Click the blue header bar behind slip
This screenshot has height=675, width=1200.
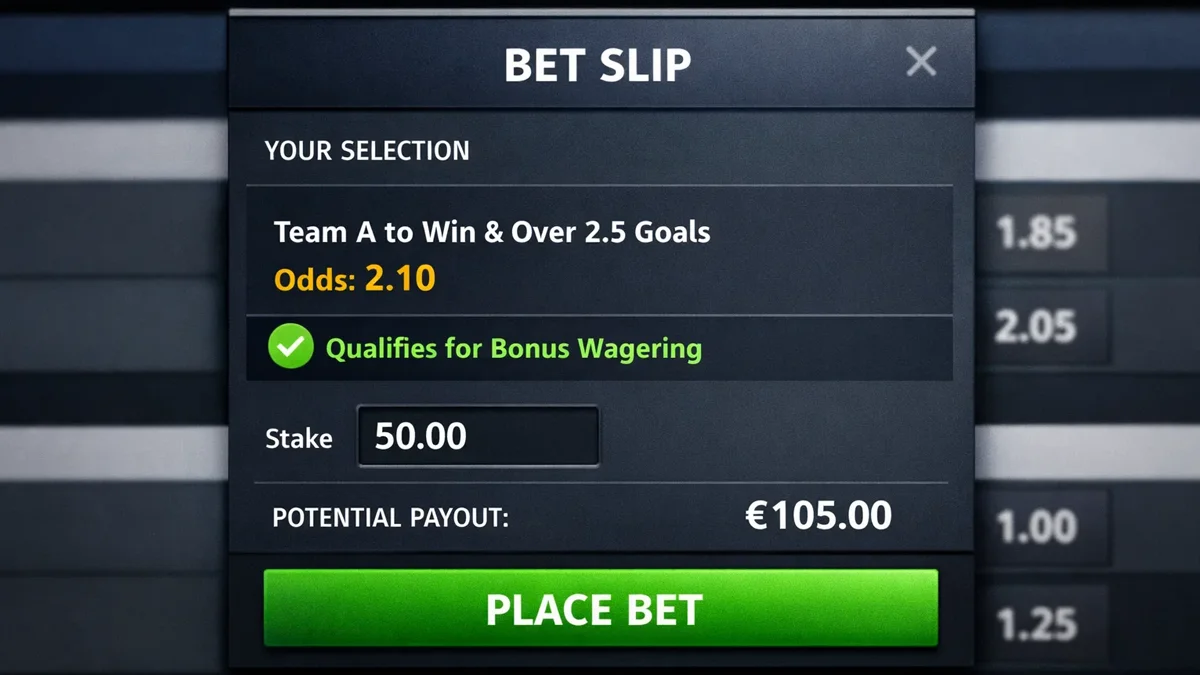pyautogui.click(x=114, y=42)
